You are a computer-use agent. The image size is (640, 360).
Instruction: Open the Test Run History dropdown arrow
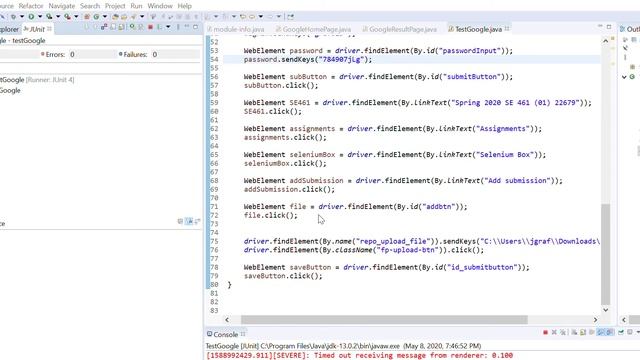pos(168,27)
